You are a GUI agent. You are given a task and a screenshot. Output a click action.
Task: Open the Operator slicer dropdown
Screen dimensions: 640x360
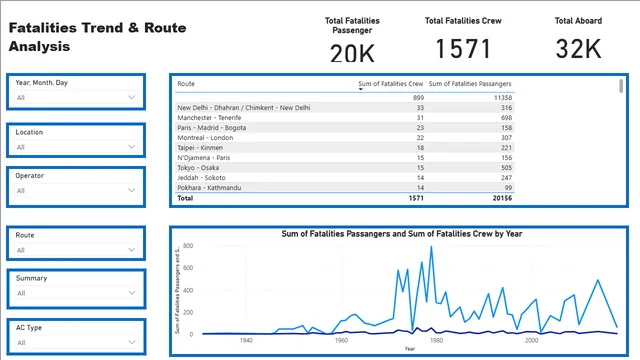point(76,191)
